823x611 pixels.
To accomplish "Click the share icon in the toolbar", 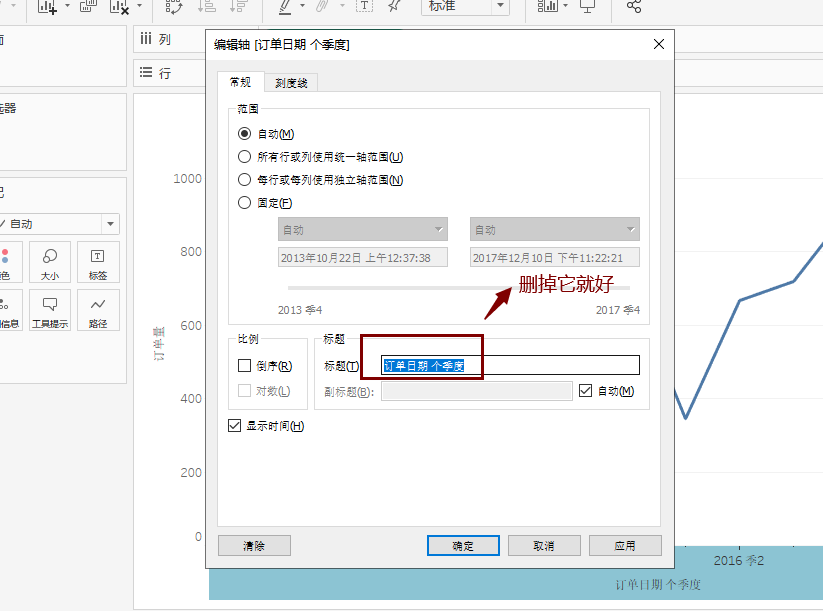I will click(x=634, y=6).
